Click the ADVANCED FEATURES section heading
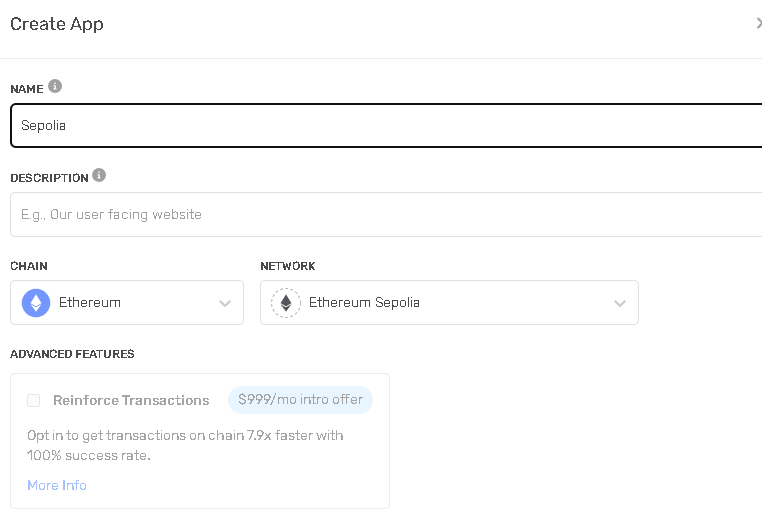Image resolution: width=762 pixels, height=525 pixels. click(72, 354)
